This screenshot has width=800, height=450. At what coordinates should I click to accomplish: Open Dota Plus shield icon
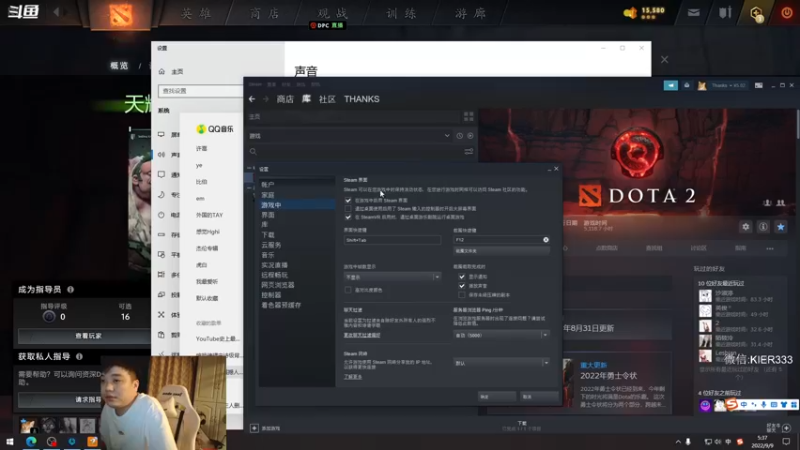pyautogui.click(x=757, y=13)
